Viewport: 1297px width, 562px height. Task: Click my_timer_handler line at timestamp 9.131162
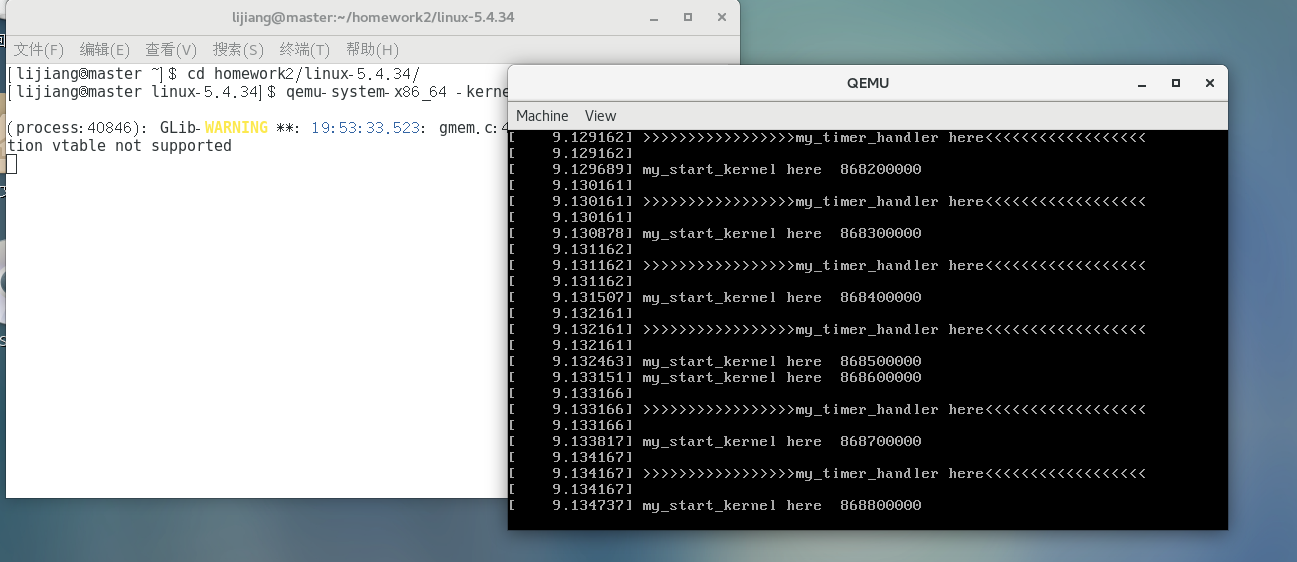[893, 266]
